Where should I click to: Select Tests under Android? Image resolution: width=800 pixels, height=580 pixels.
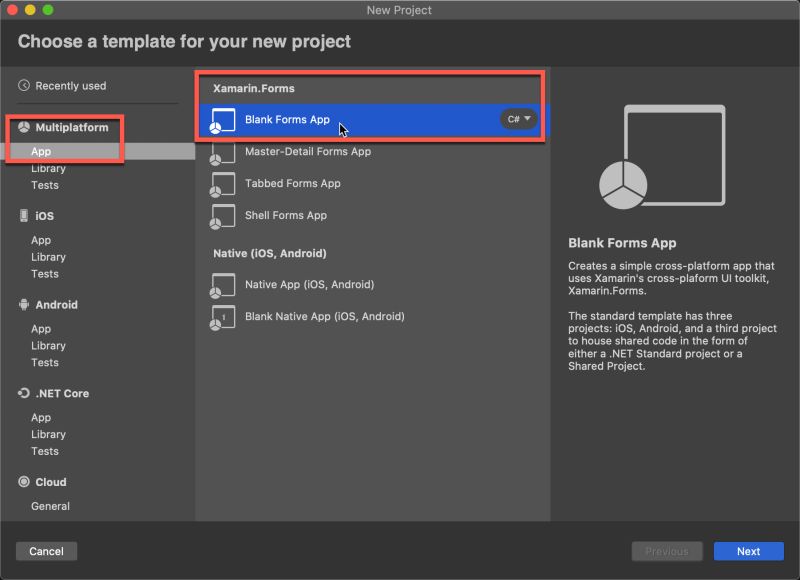(45, 362)
